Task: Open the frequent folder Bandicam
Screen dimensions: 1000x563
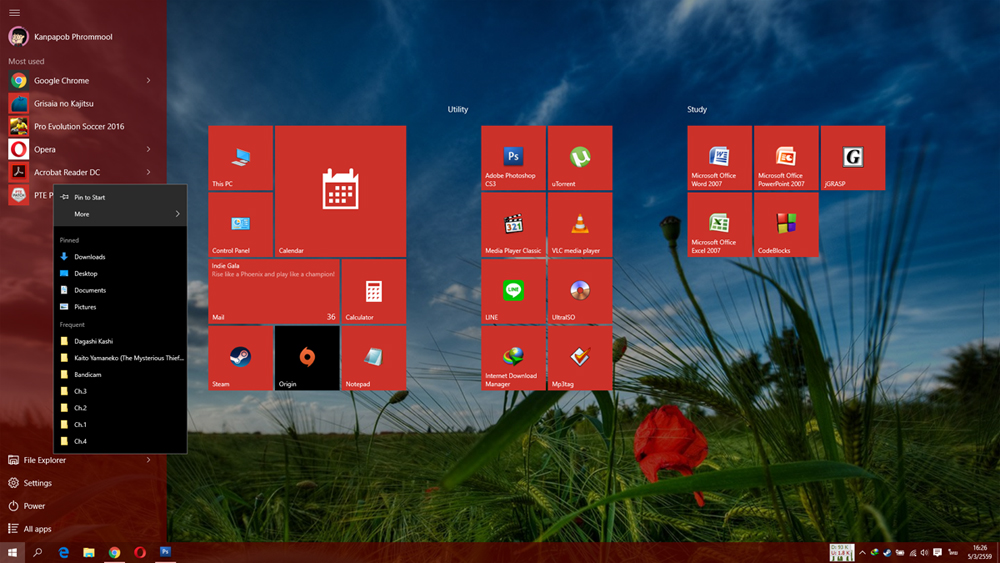Action: 121,374
